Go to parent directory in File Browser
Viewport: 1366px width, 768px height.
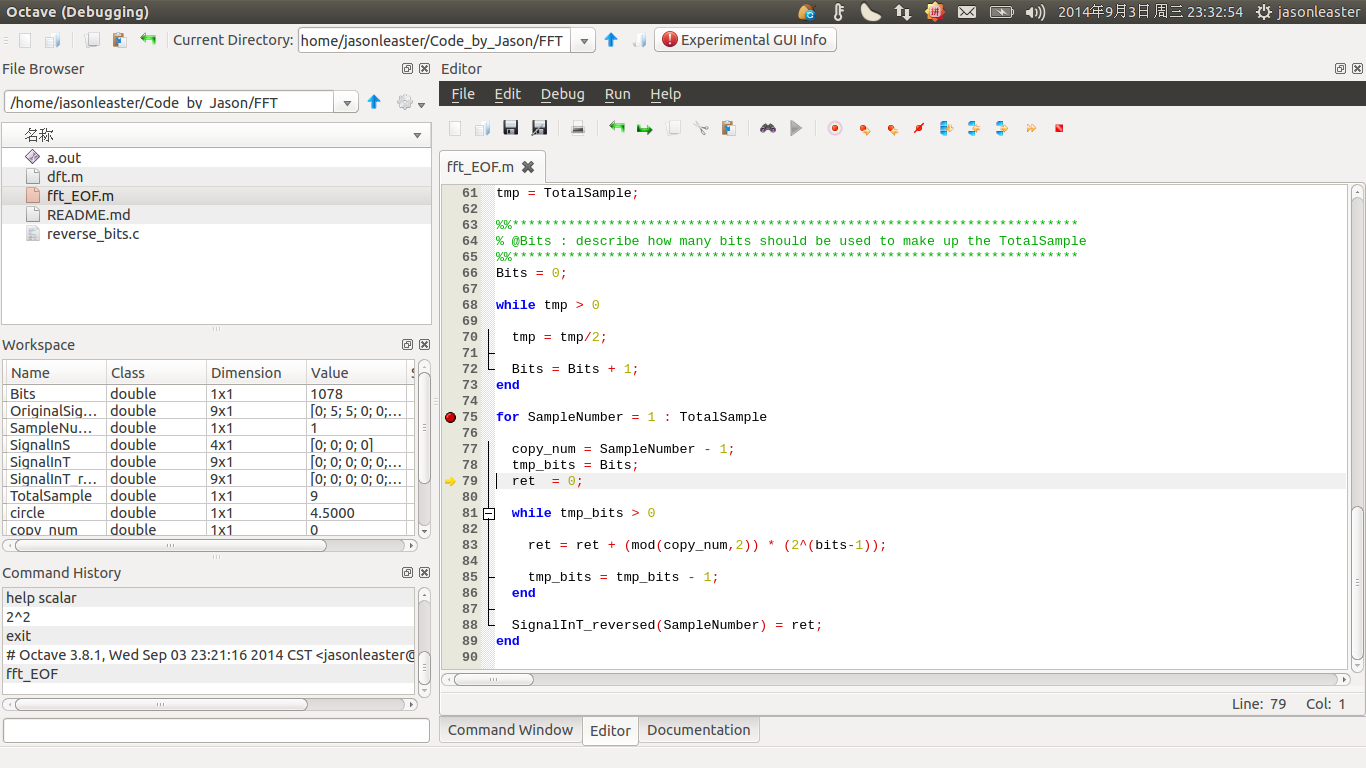point(374,102)
